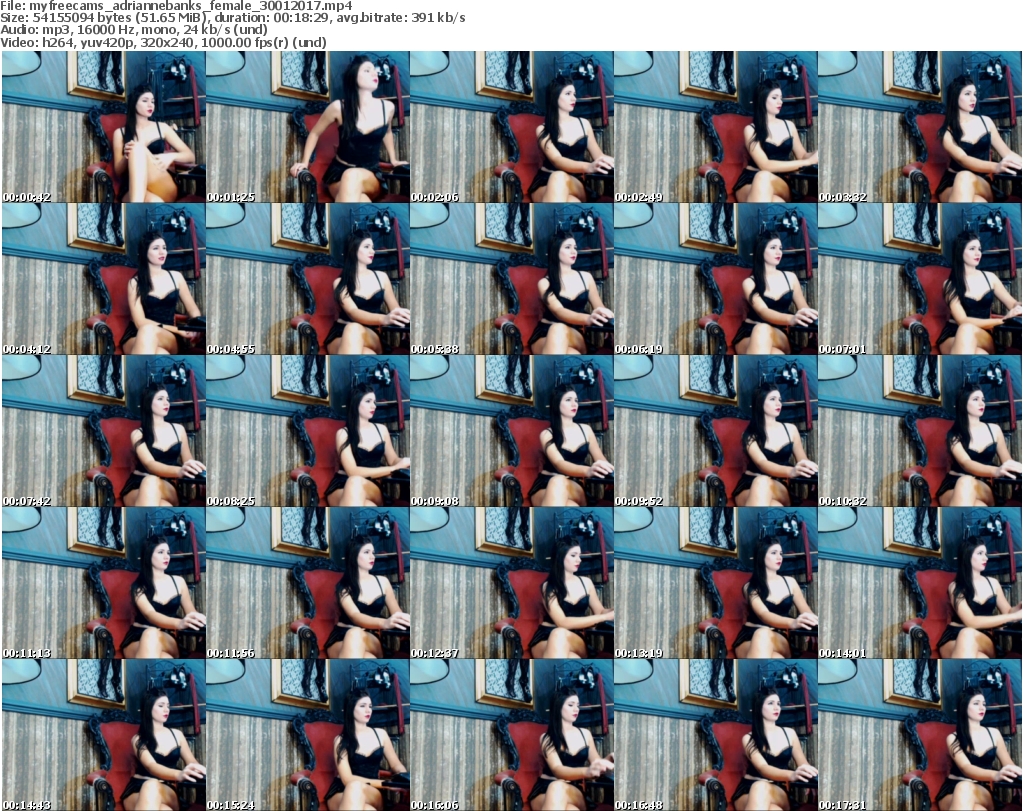Click the Audio line reading mp3, 16000 Hz
The image size is (1024, 811).
134,30
